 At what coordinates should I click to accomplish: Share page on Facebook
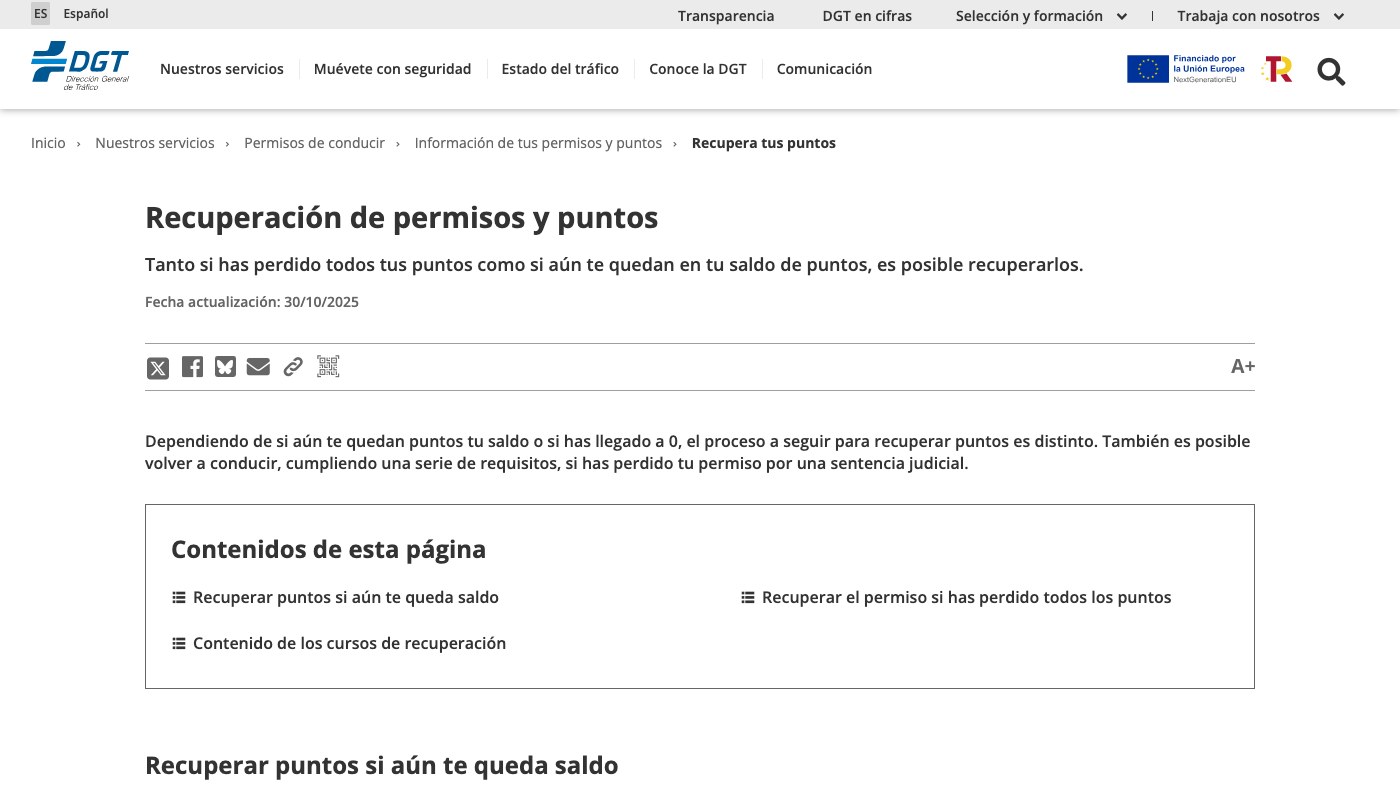192,367
